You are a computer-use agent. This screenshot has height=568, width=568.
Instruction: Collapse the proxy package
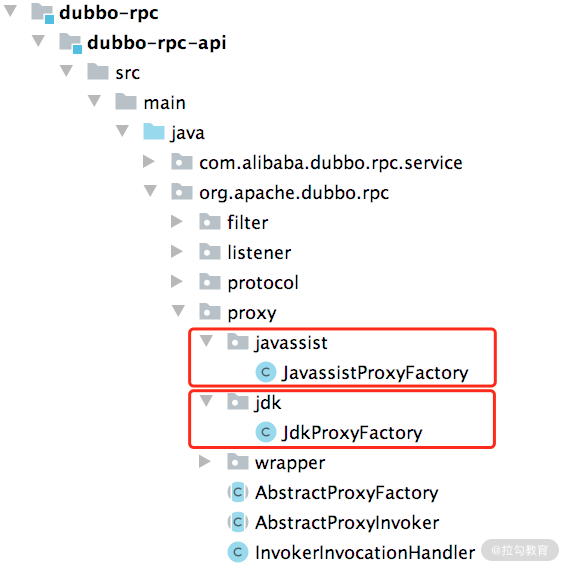178,311
